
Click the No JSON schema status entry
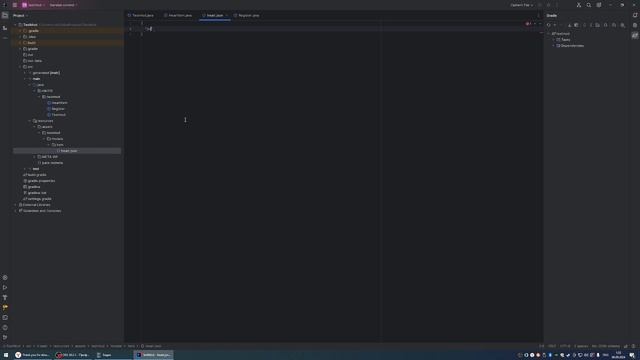606,346
